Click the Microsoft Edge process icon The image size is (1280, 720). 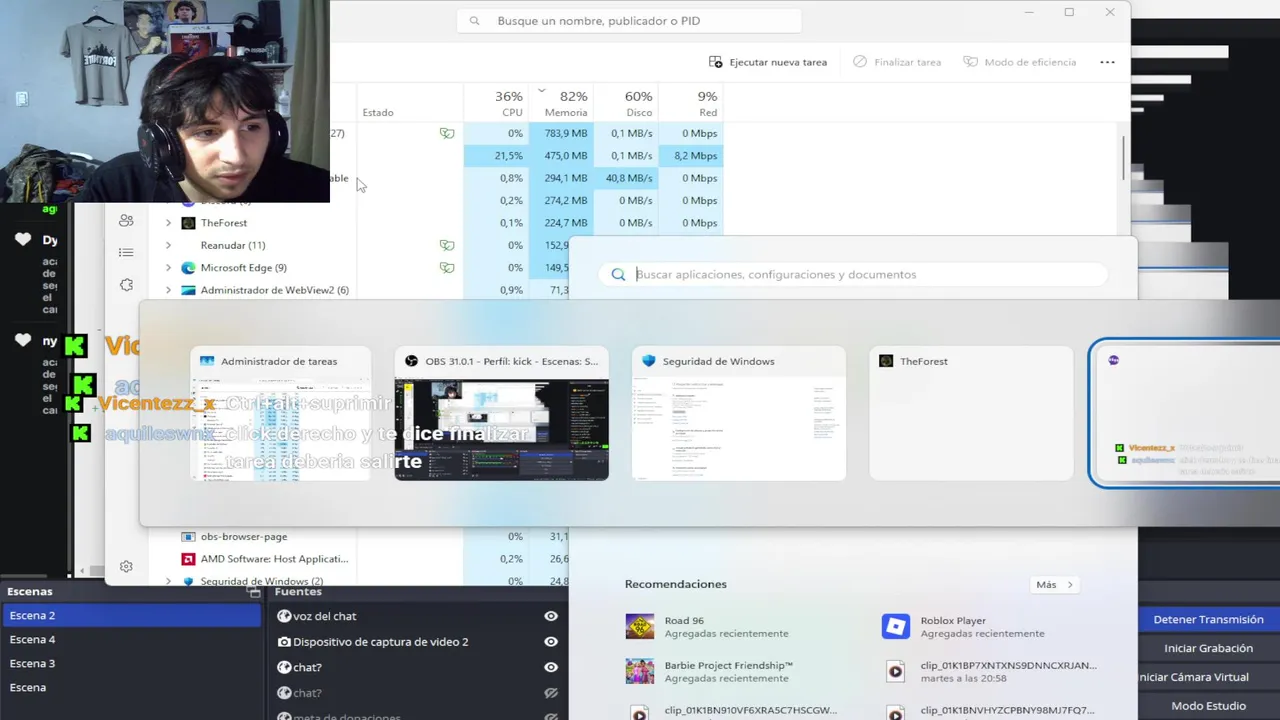[x=188, y=268]
